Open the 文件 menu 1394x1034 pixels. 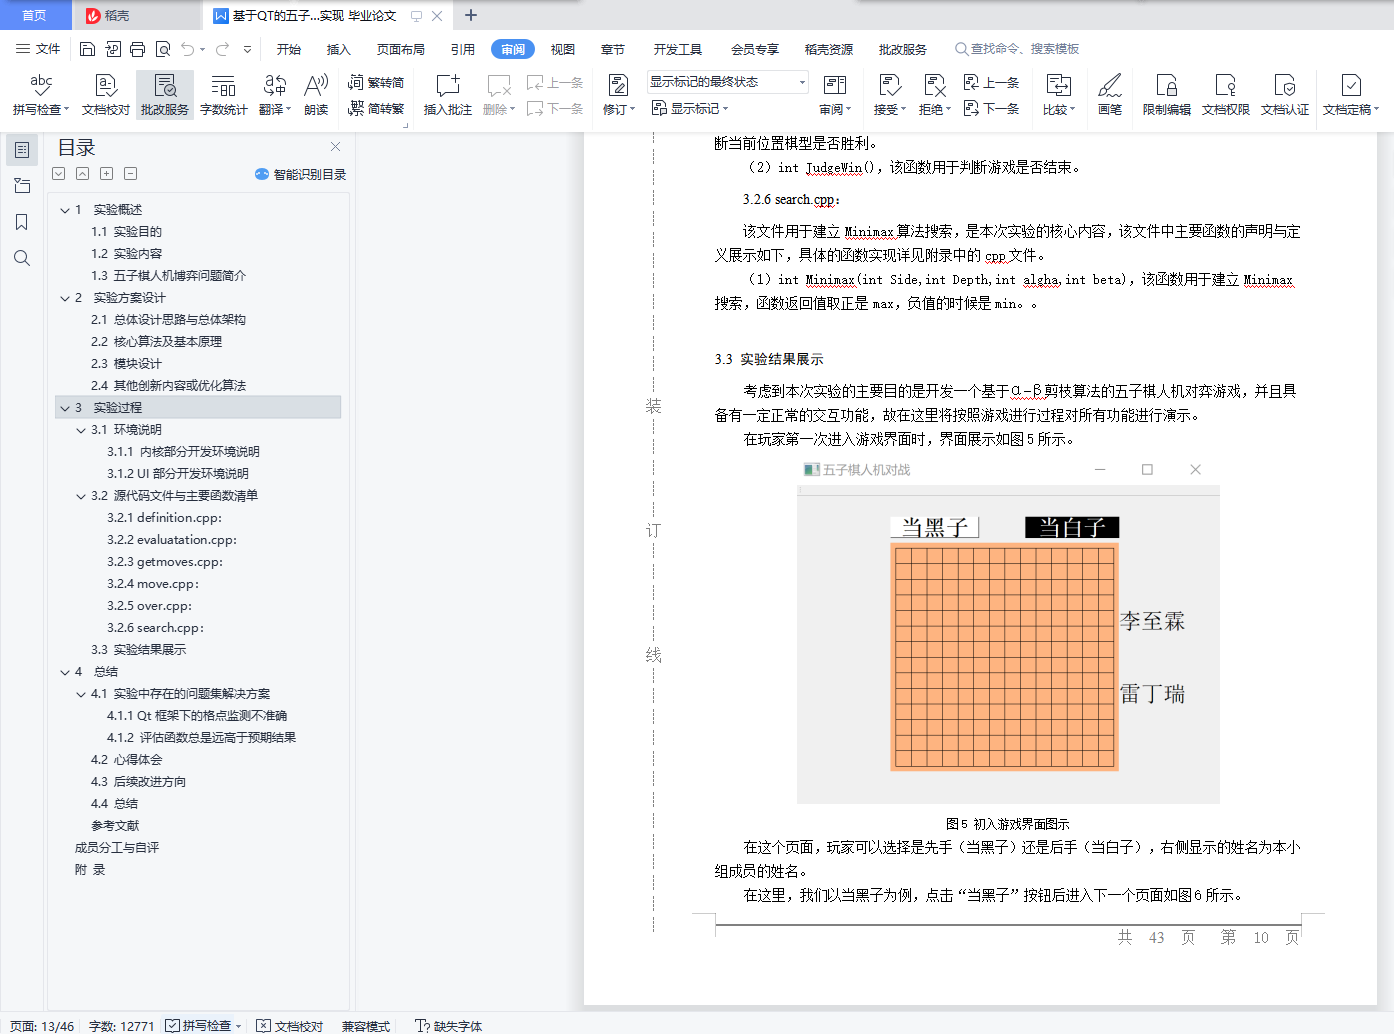point(38,49)
